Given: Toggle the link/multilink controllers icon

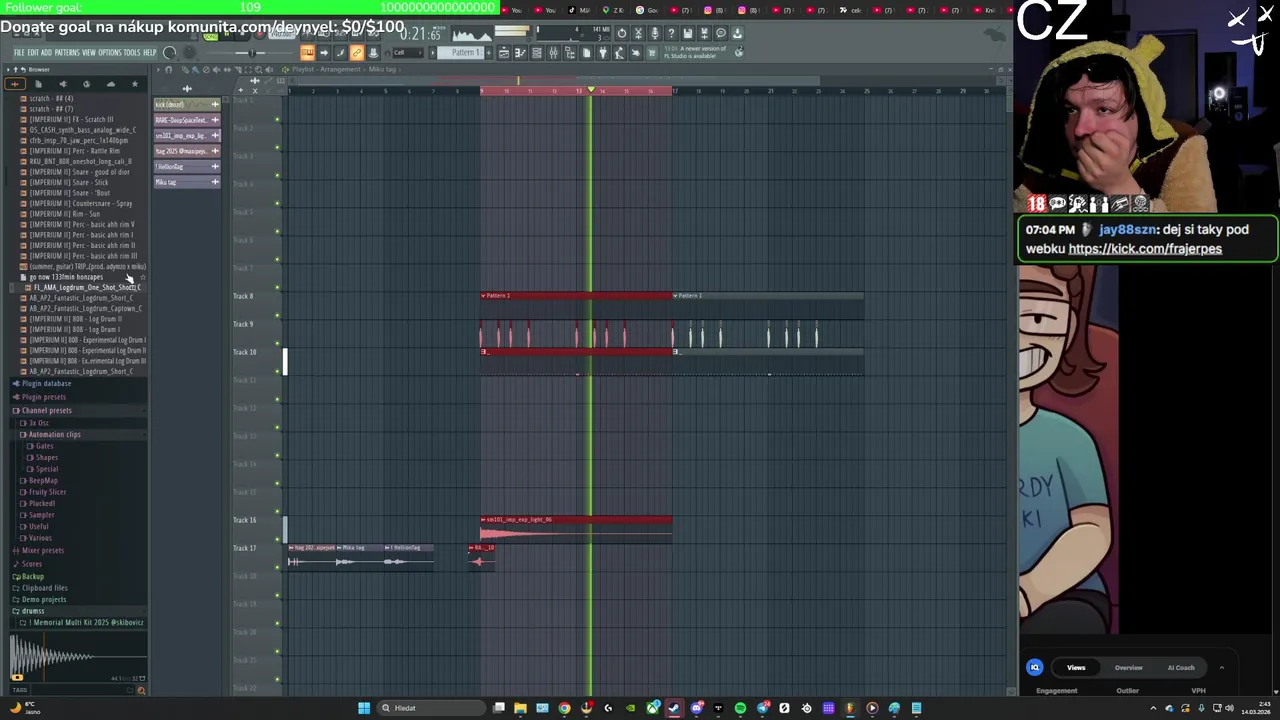Looking at the screenshot, I should pos(357,53).
